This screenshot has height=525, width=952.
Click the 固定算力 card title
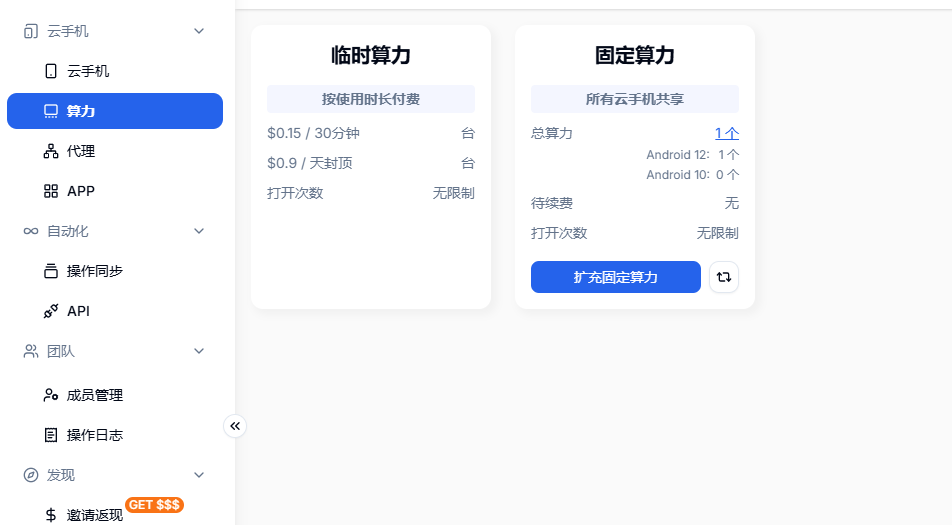click(635, 55)
